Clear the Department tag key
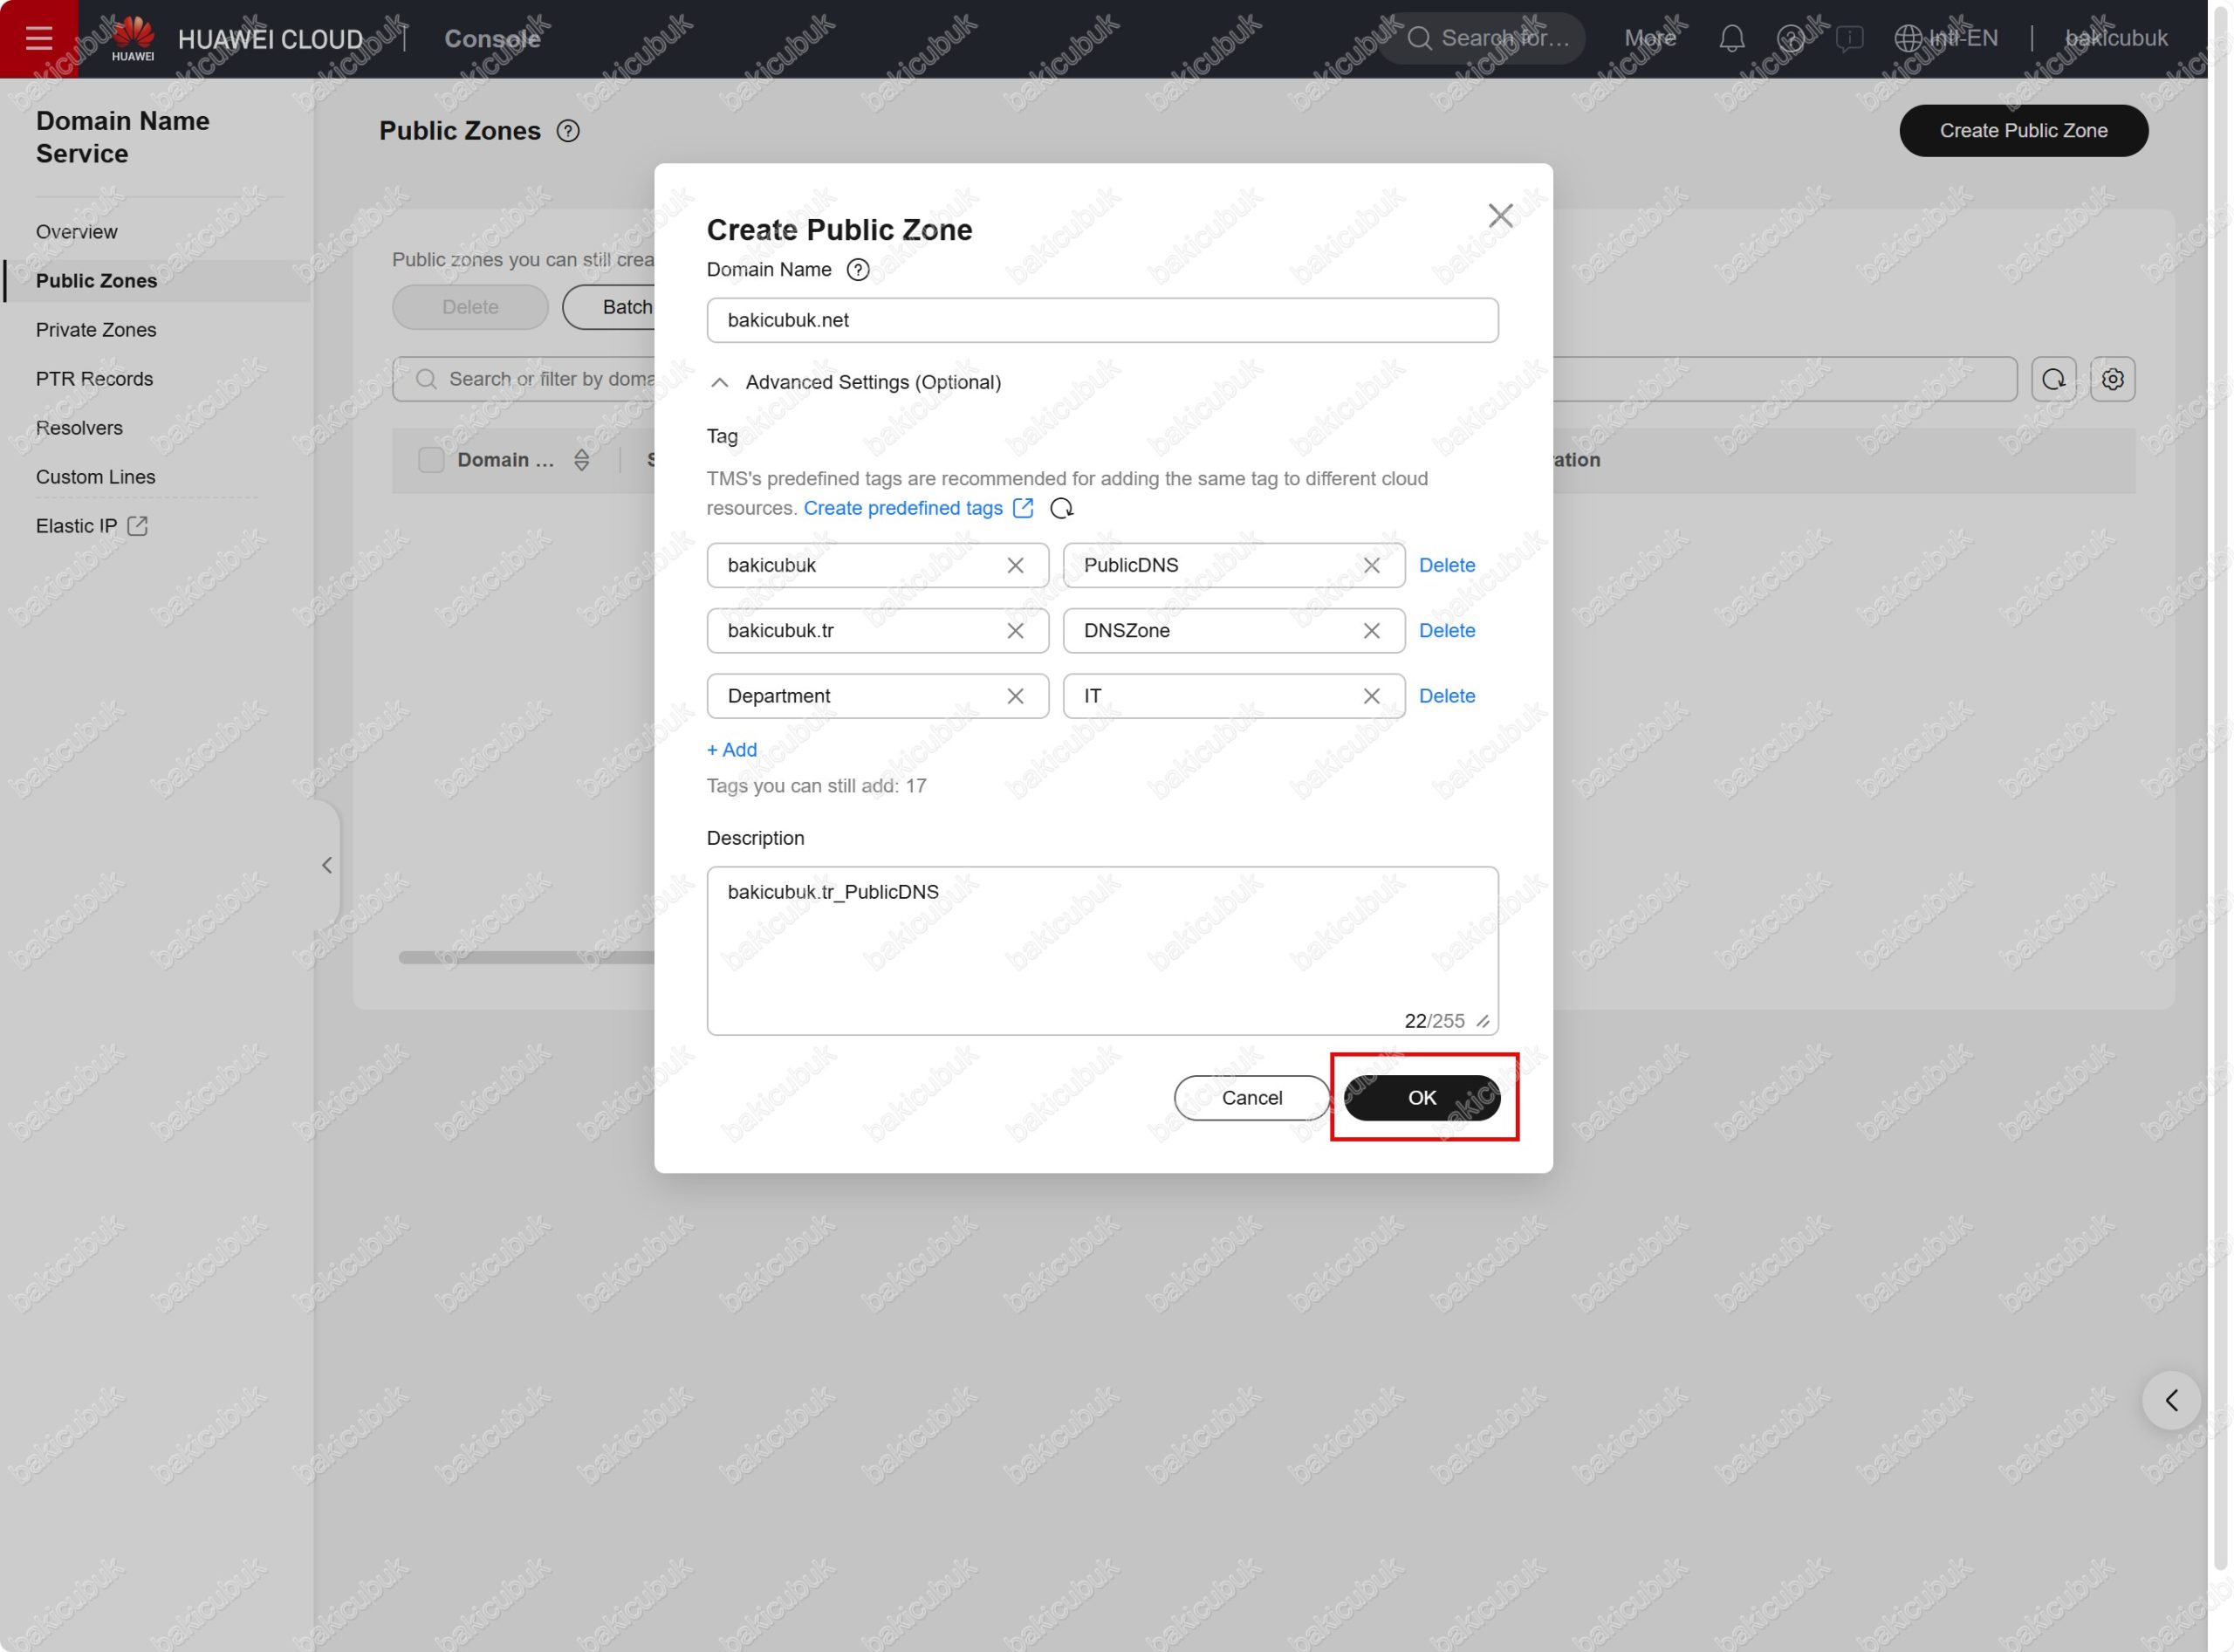The height and width of the screenshot is (1652, 2234). click(x=1014, y=697)
